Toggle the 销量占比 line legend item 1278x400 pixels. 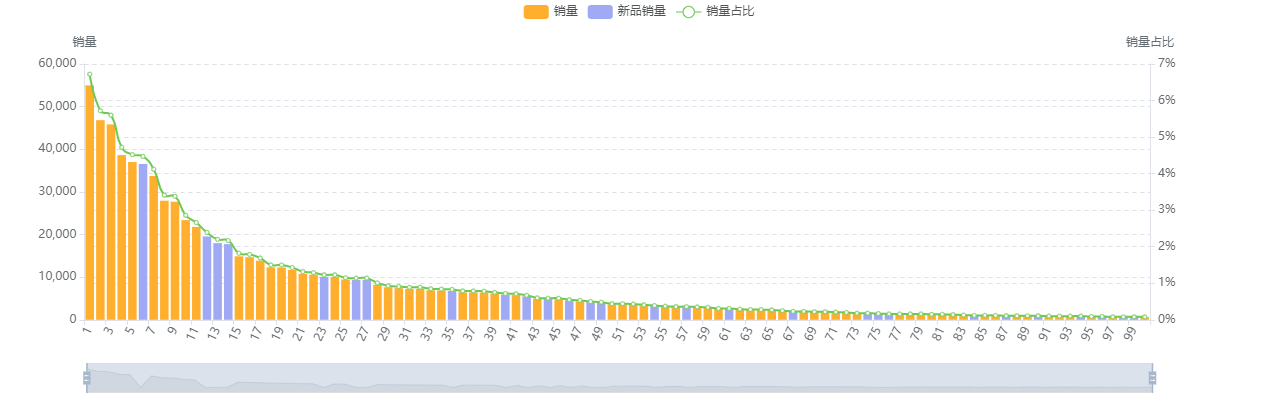click(x=715, y=11)
